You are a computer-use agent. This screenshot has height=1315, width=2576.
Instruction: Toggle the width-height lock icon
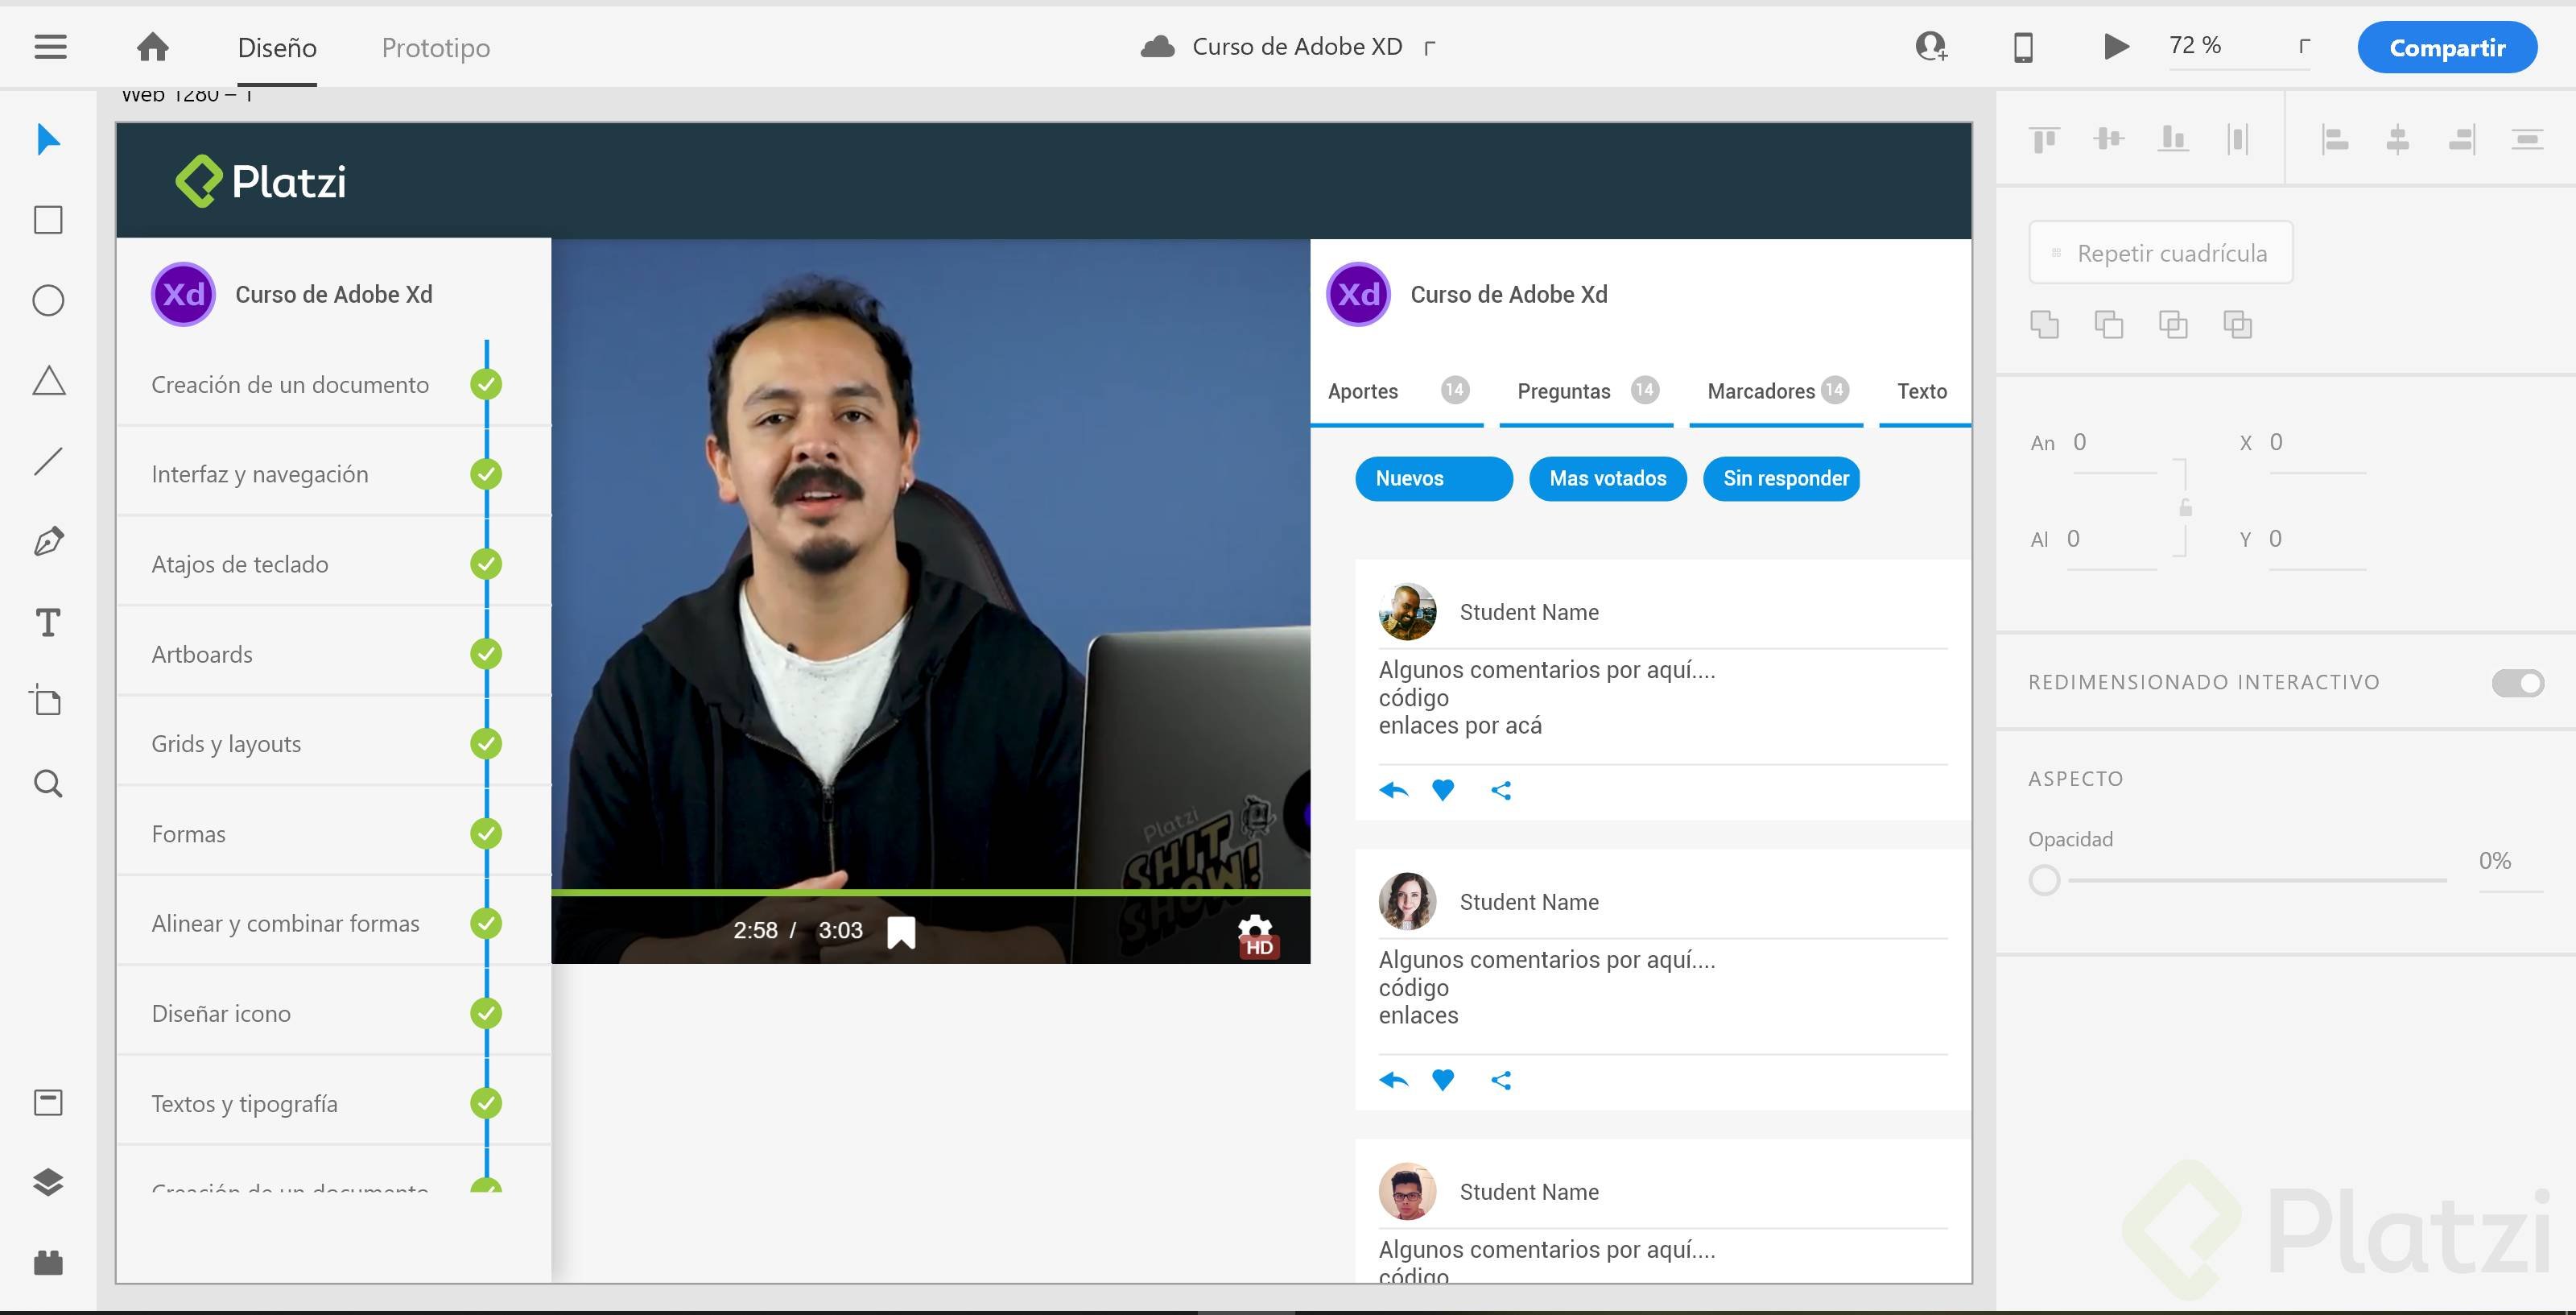[x=2185, y=508]
